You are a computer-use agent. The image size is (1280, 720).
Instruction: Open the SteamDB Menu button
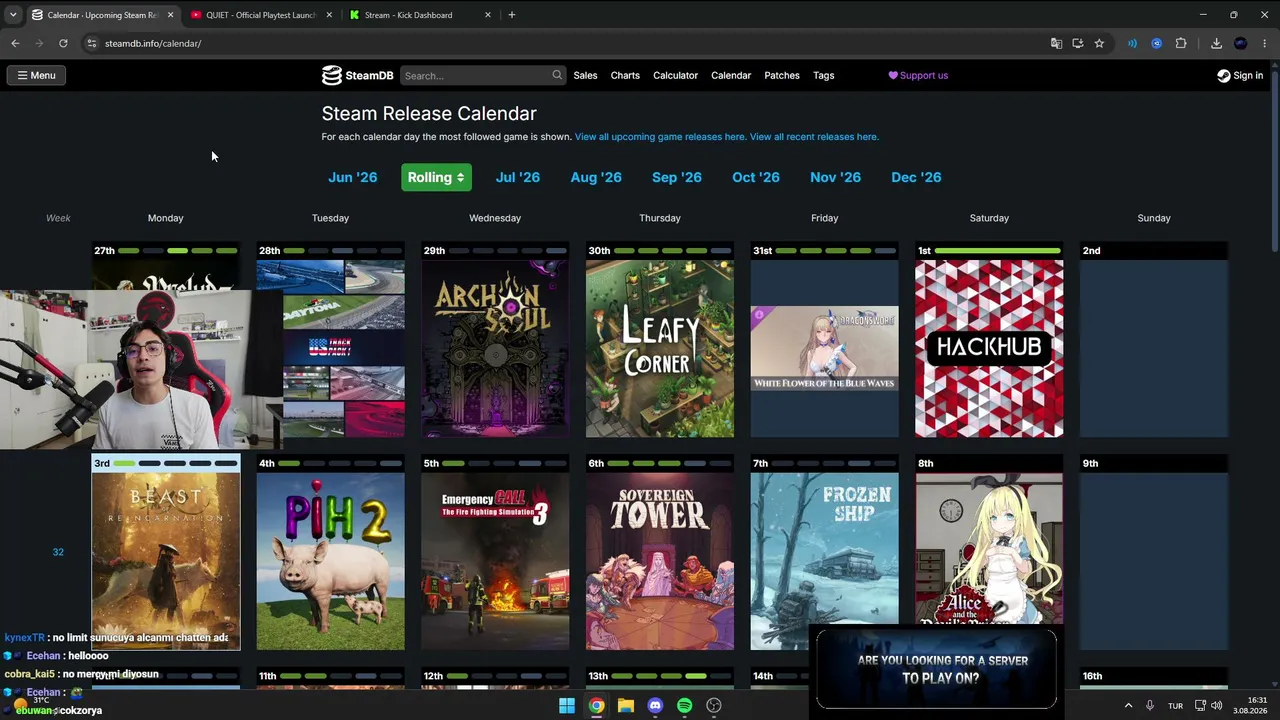[36, 75]
